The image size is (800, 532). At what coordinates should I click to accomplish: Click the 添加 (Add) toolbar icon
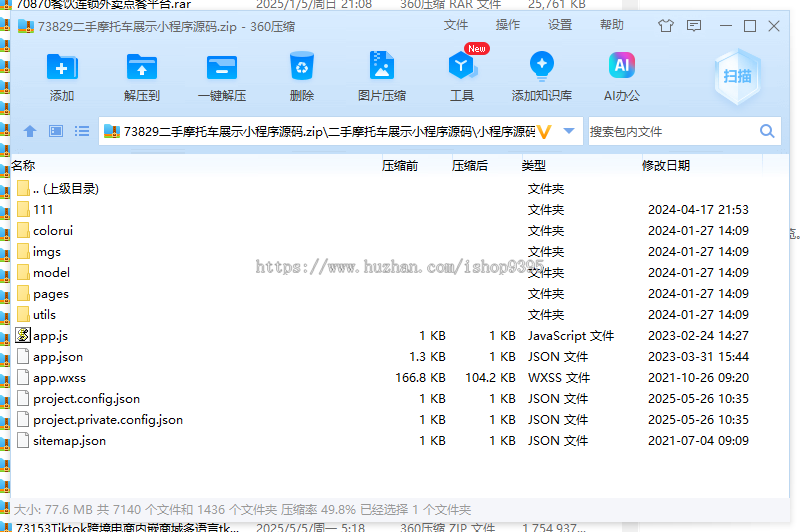coord(62,67)
